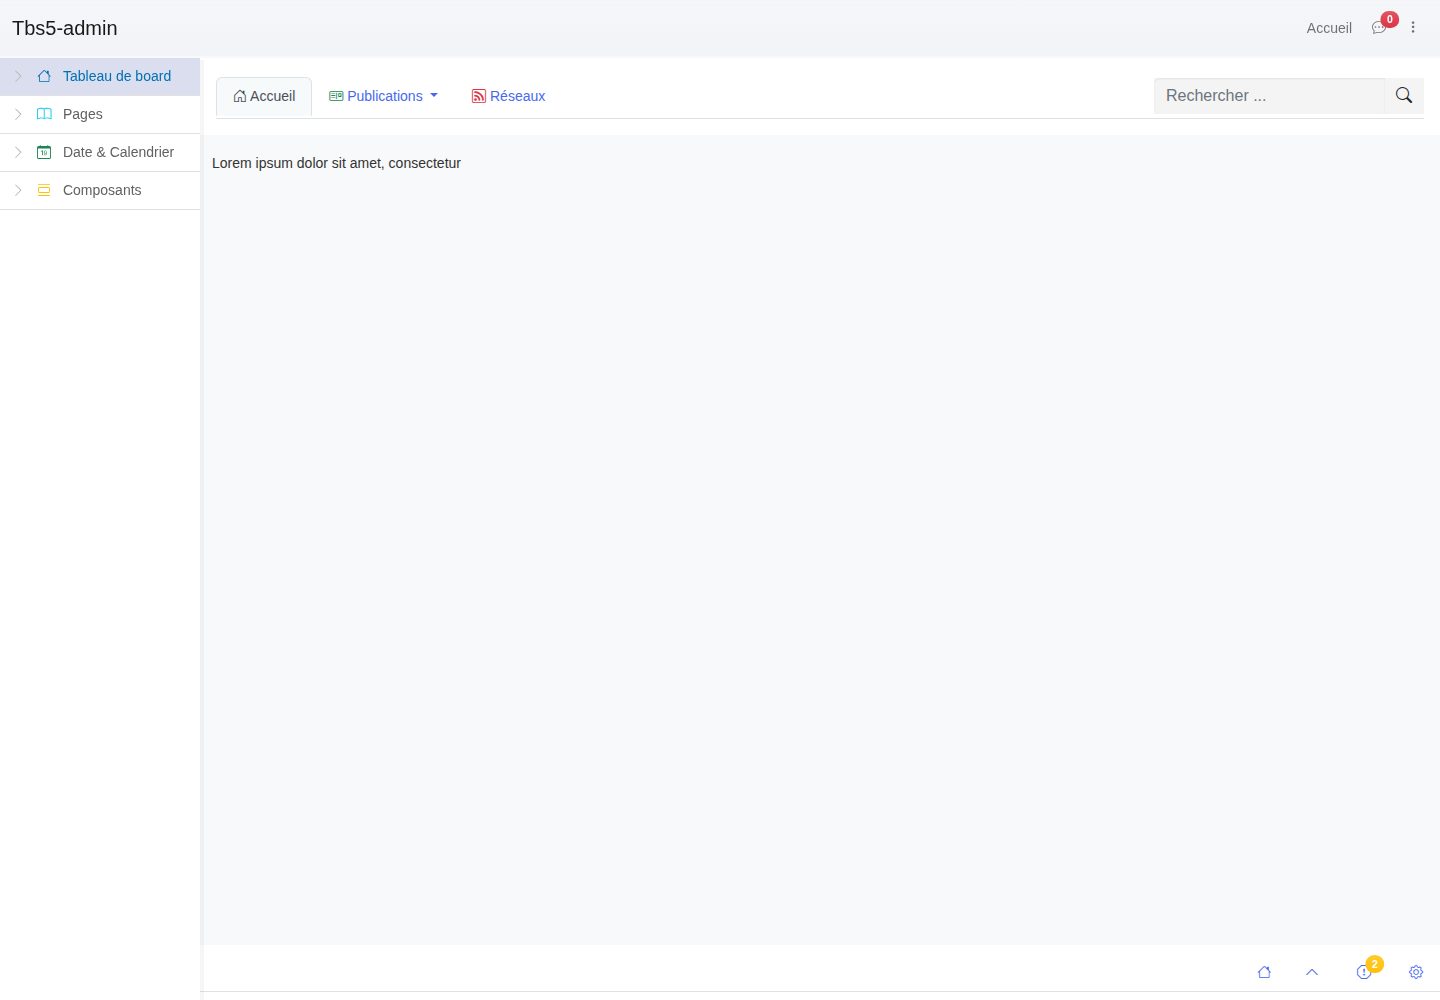
Task: Select the Accueil tab
Action: 264,97
